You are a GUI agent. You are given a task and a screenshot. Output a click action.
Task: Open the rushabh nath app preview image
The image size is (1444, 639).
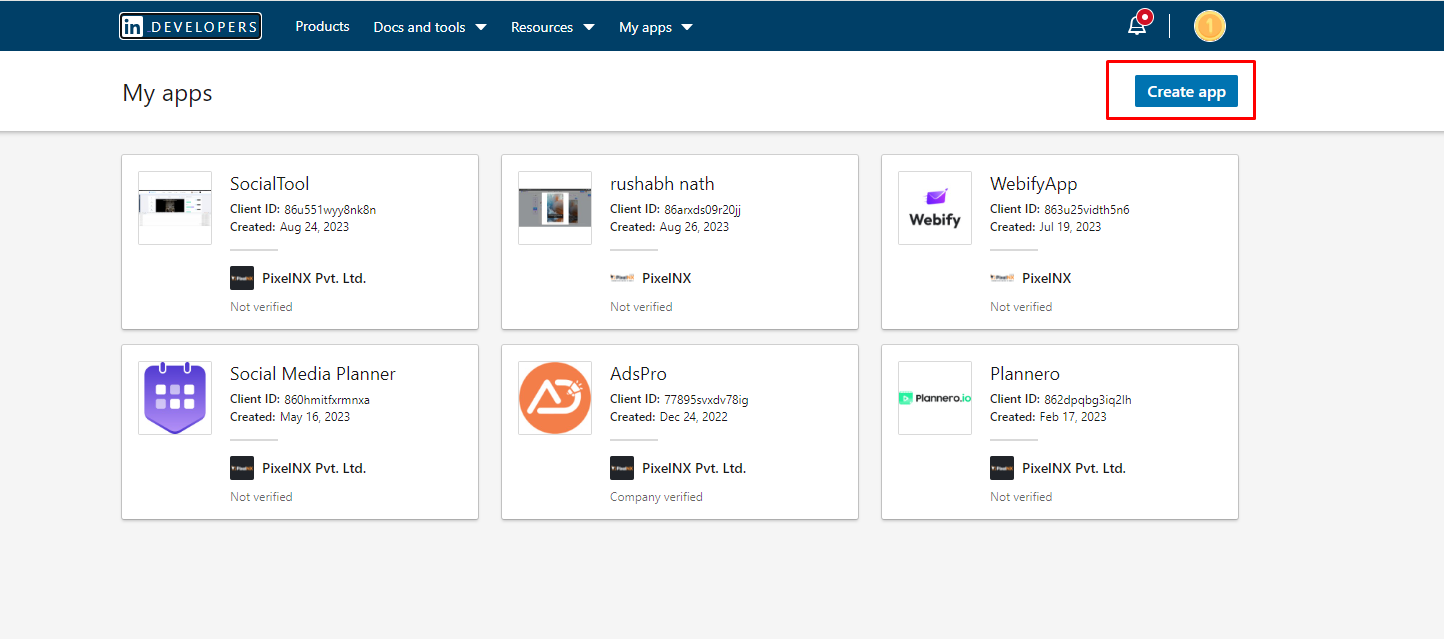point(554,207)
